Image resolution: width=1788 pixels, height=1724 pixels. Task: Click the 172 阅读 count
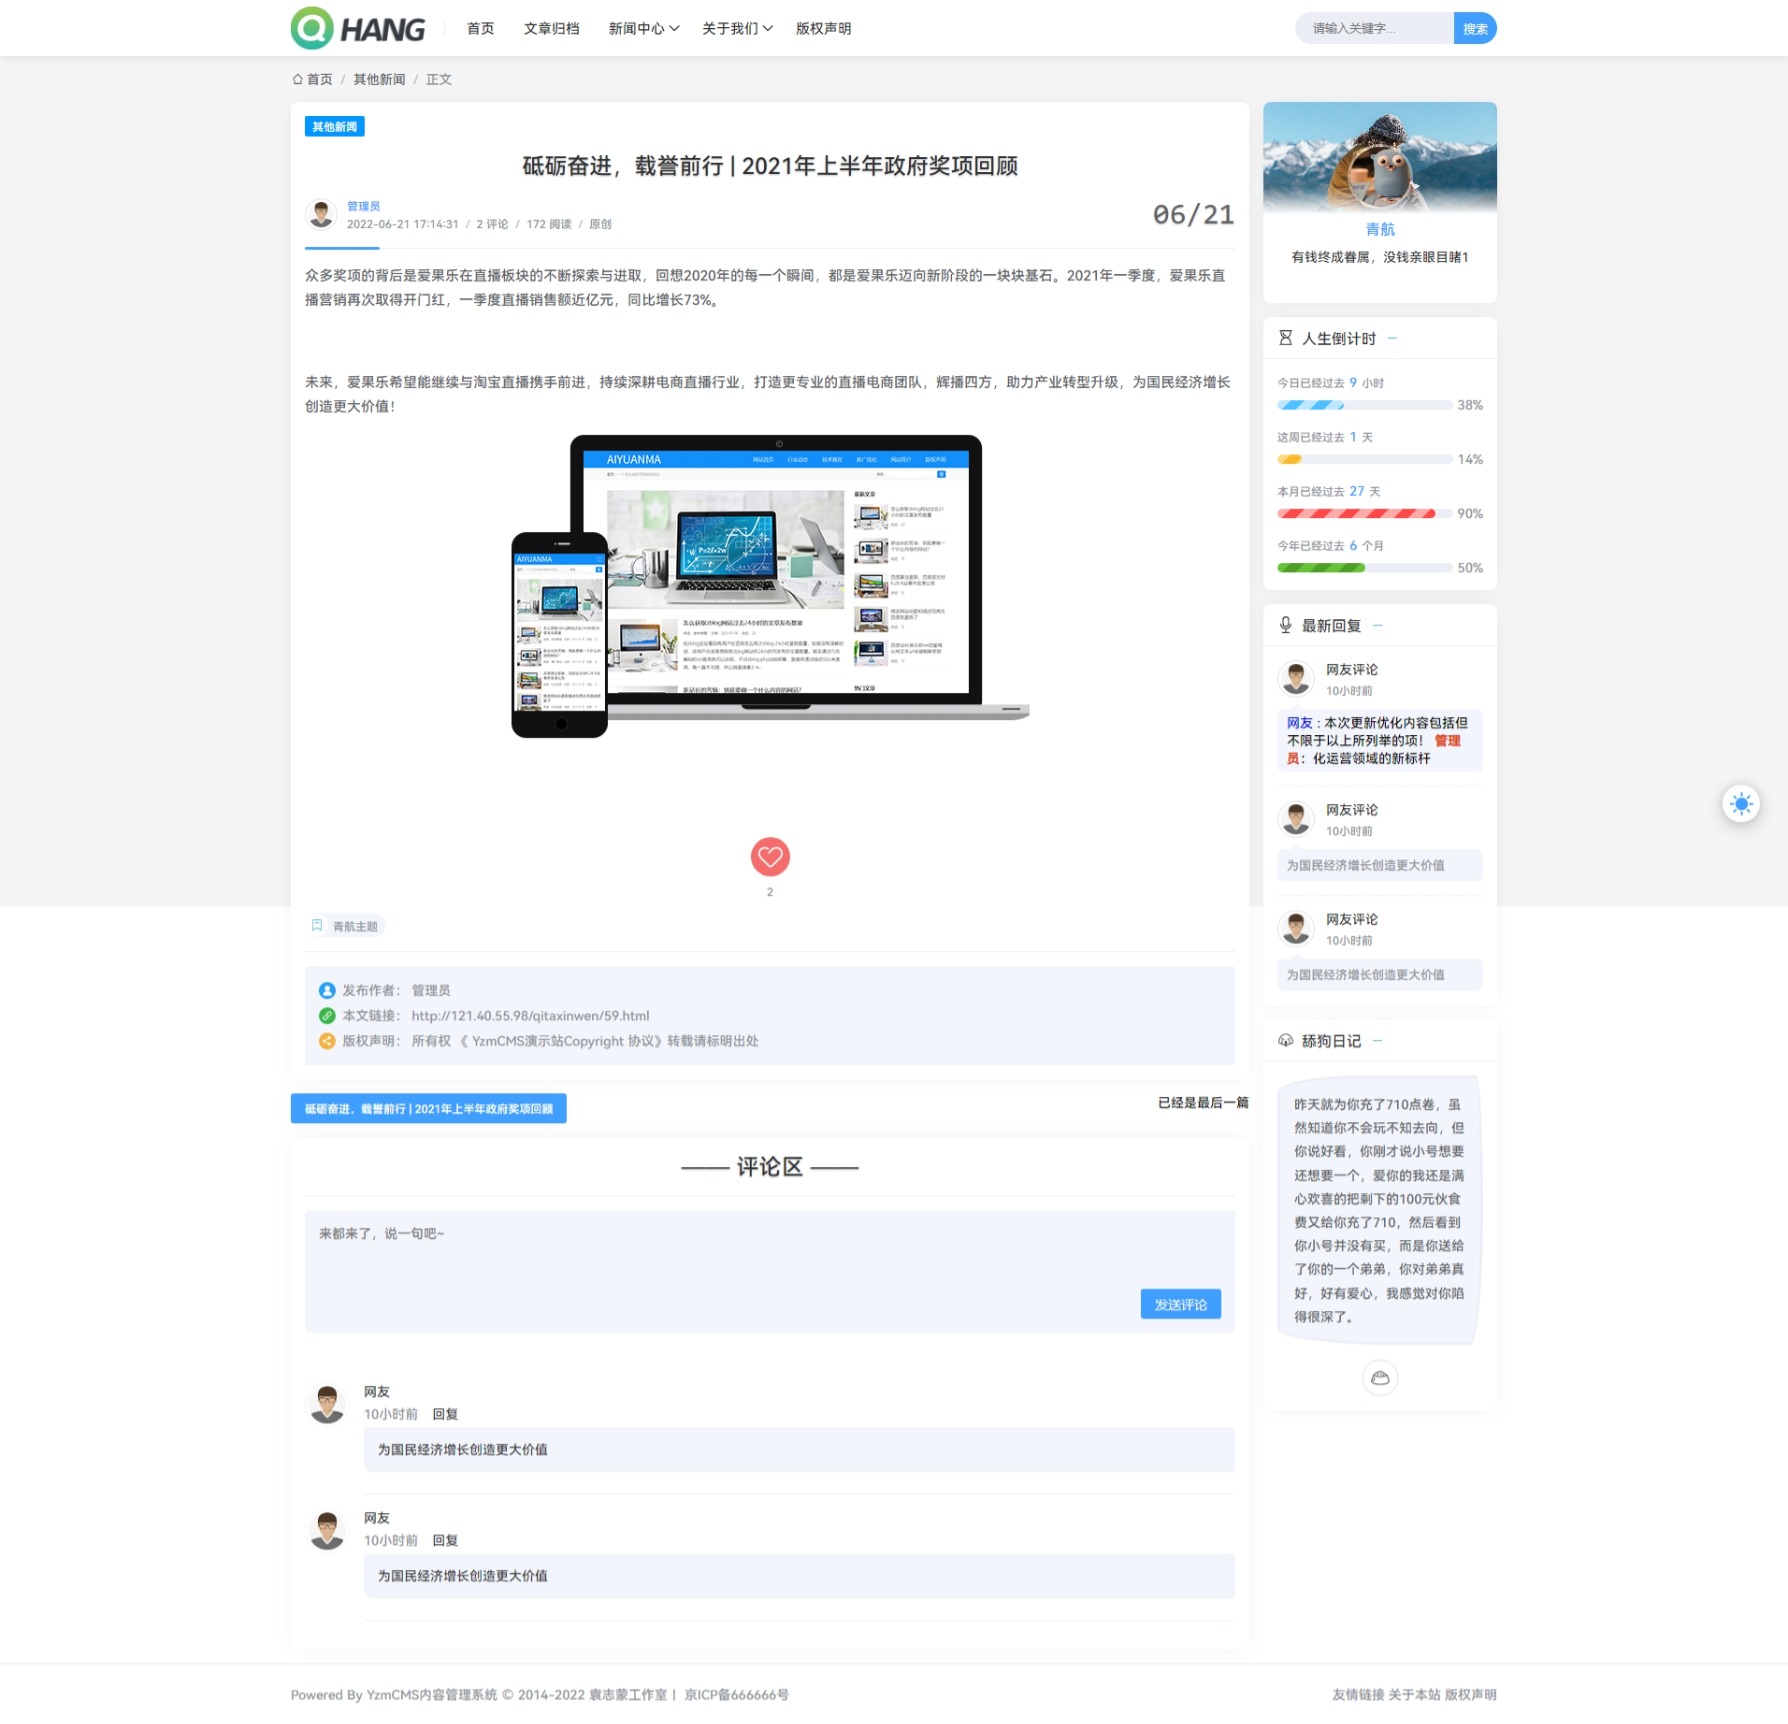click(549, 224)
